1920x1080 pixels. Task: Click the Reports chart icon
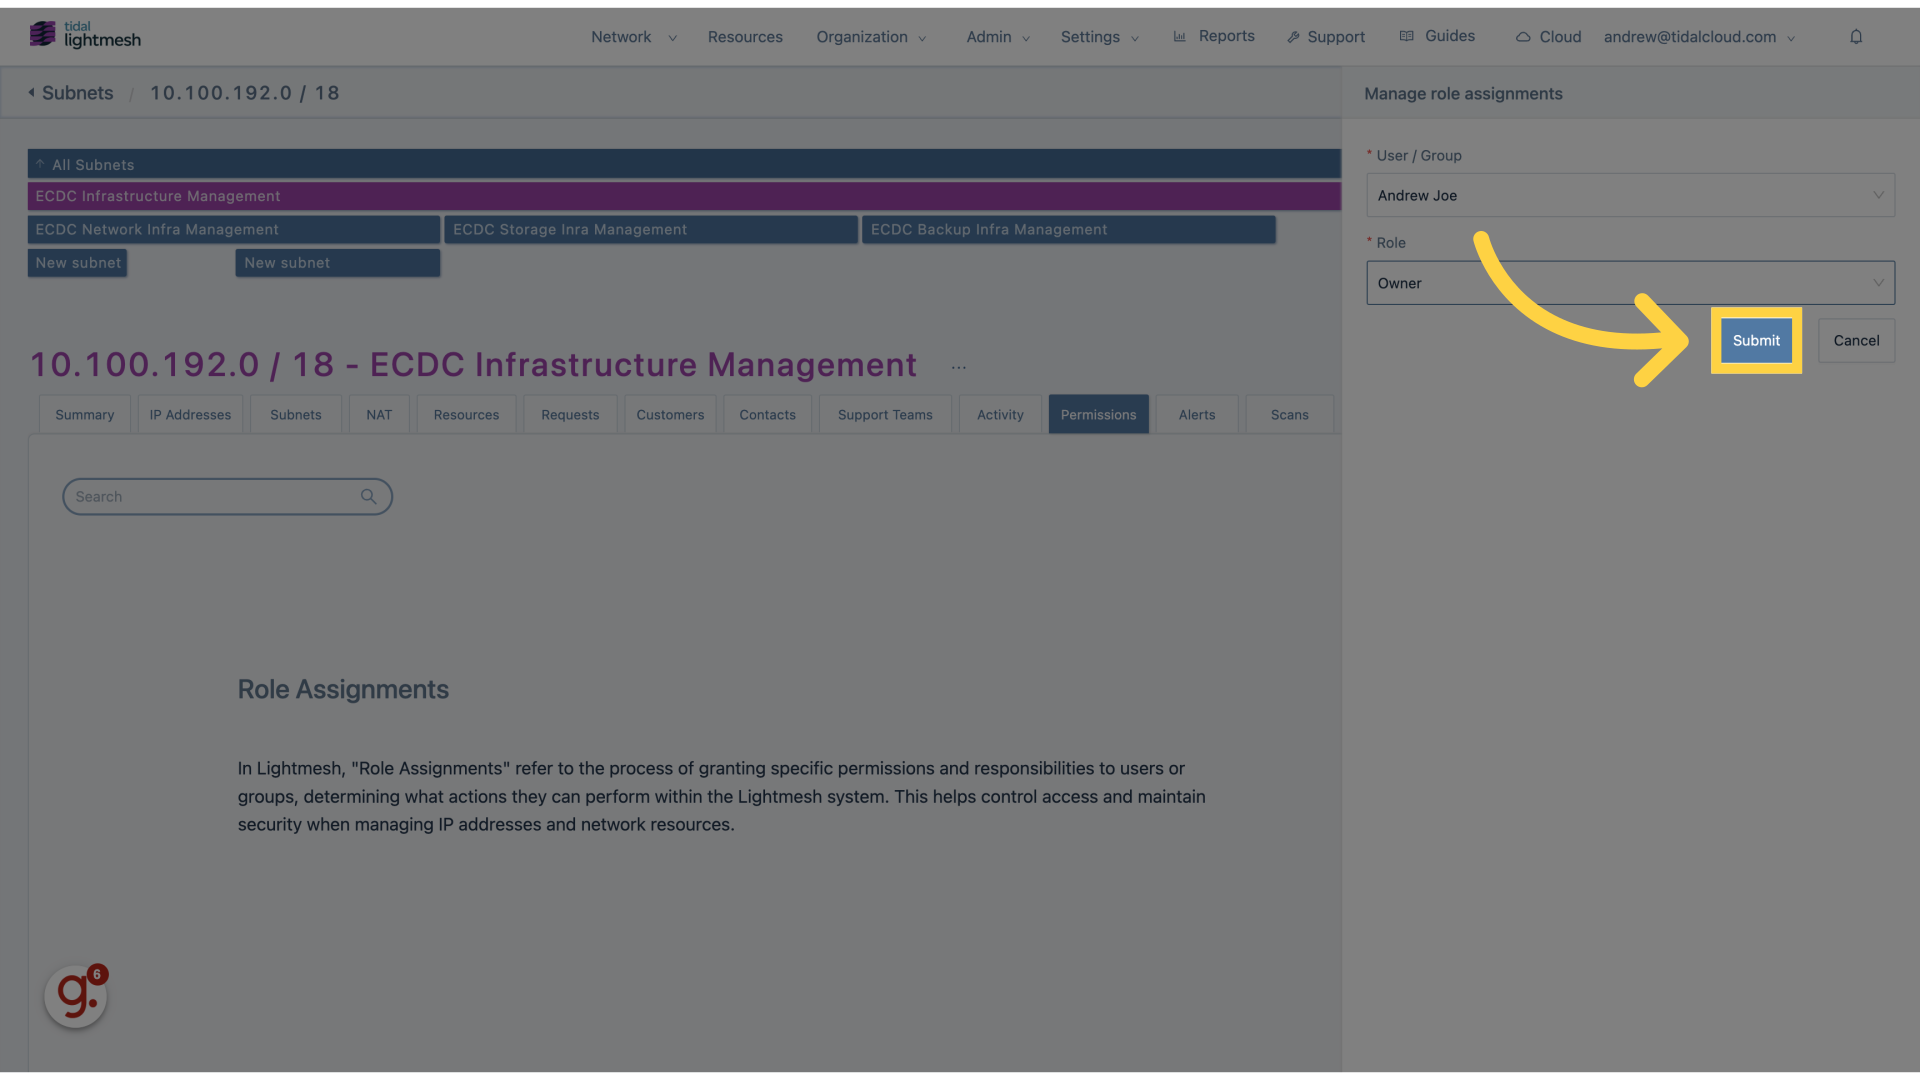pos(1180,37)
